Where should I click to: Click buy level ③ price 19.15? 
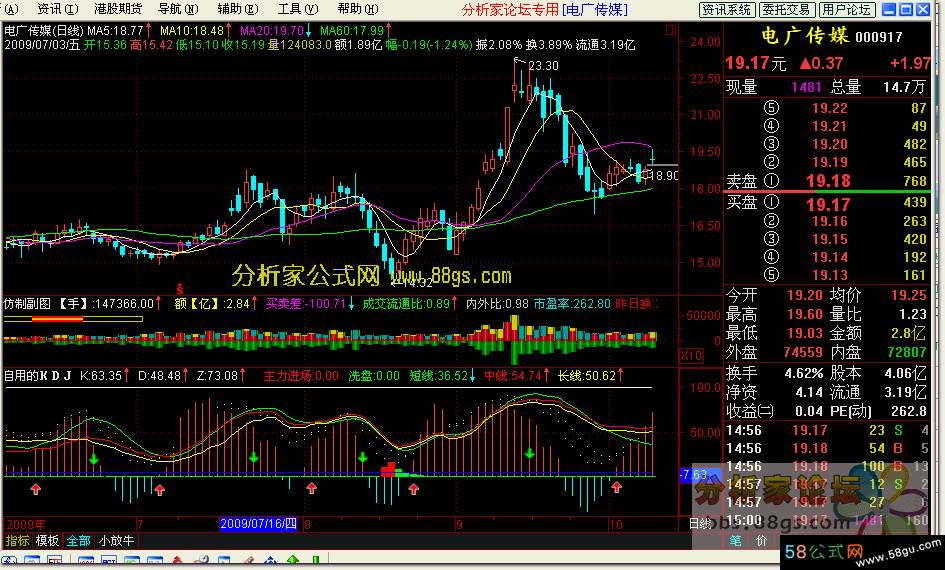point(829,239)
